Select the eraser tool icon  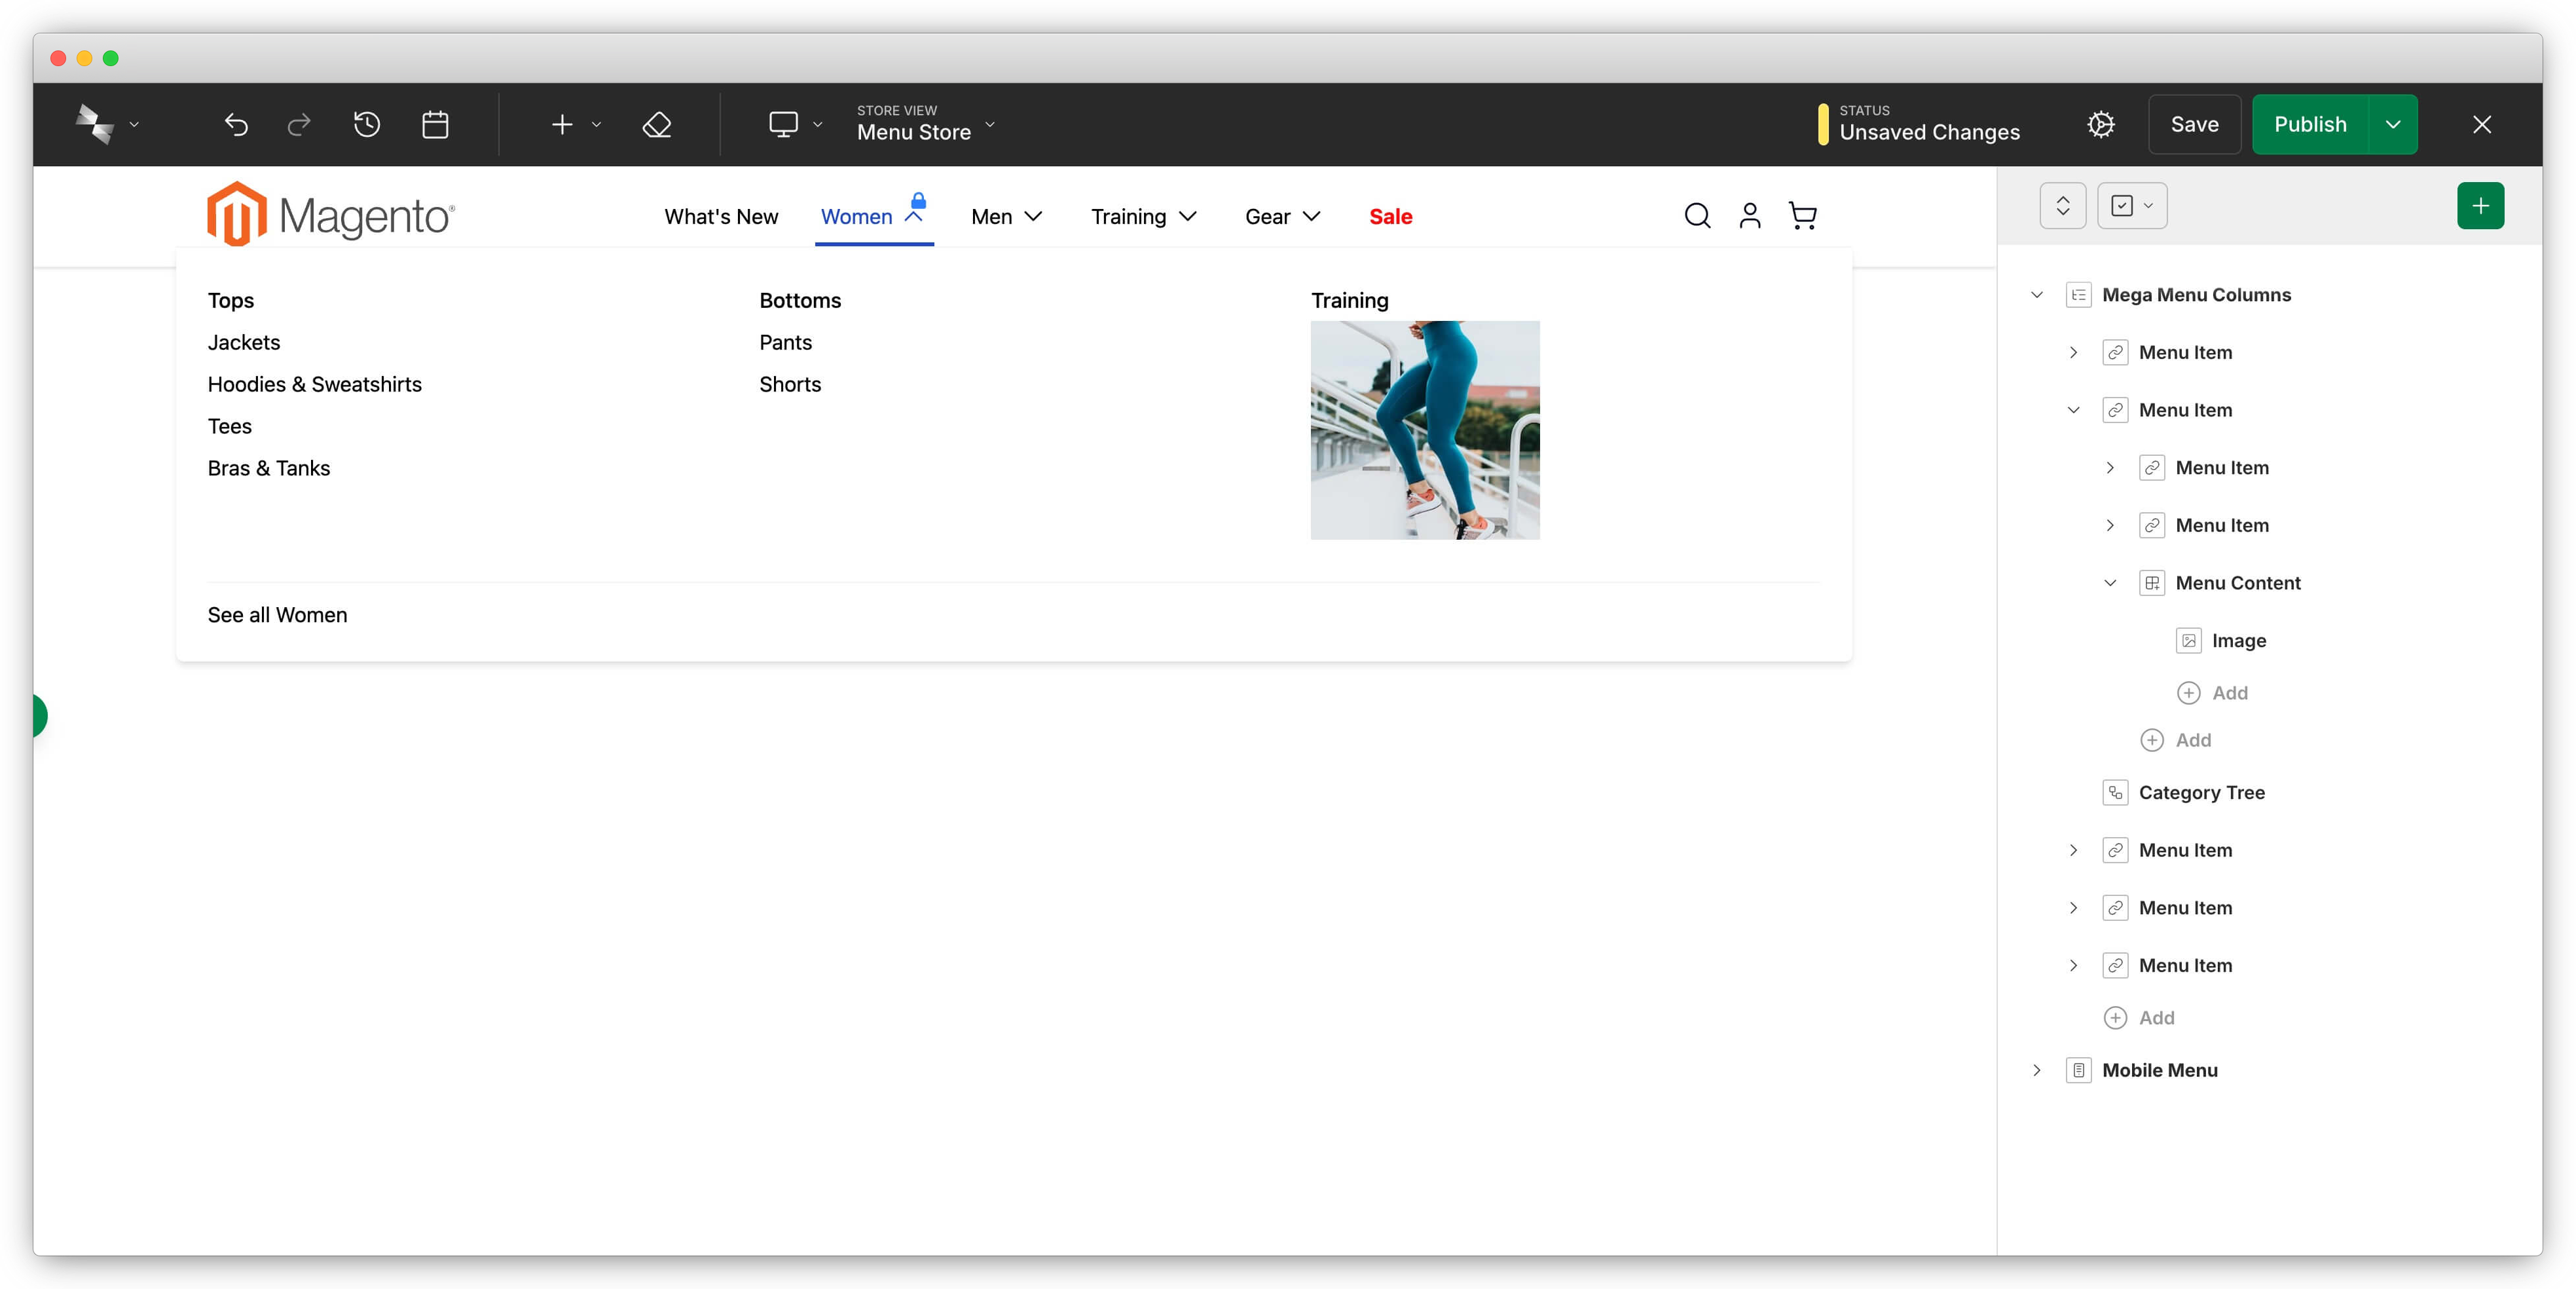tap(657, 125)
